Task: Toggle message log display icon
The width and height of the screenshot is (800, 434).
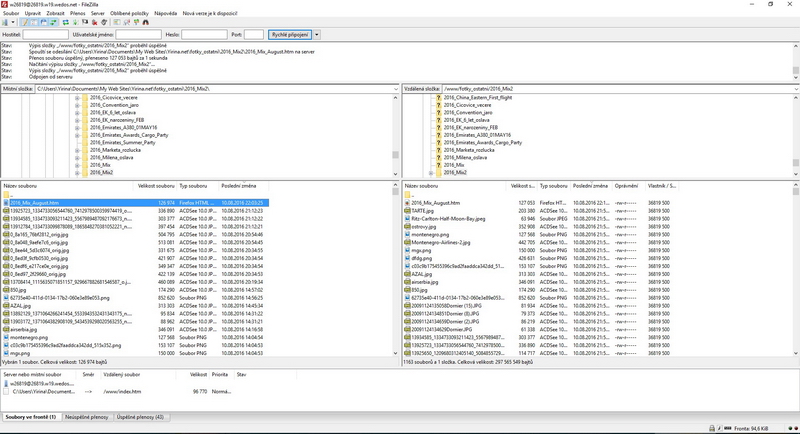Action: point(26,20)
